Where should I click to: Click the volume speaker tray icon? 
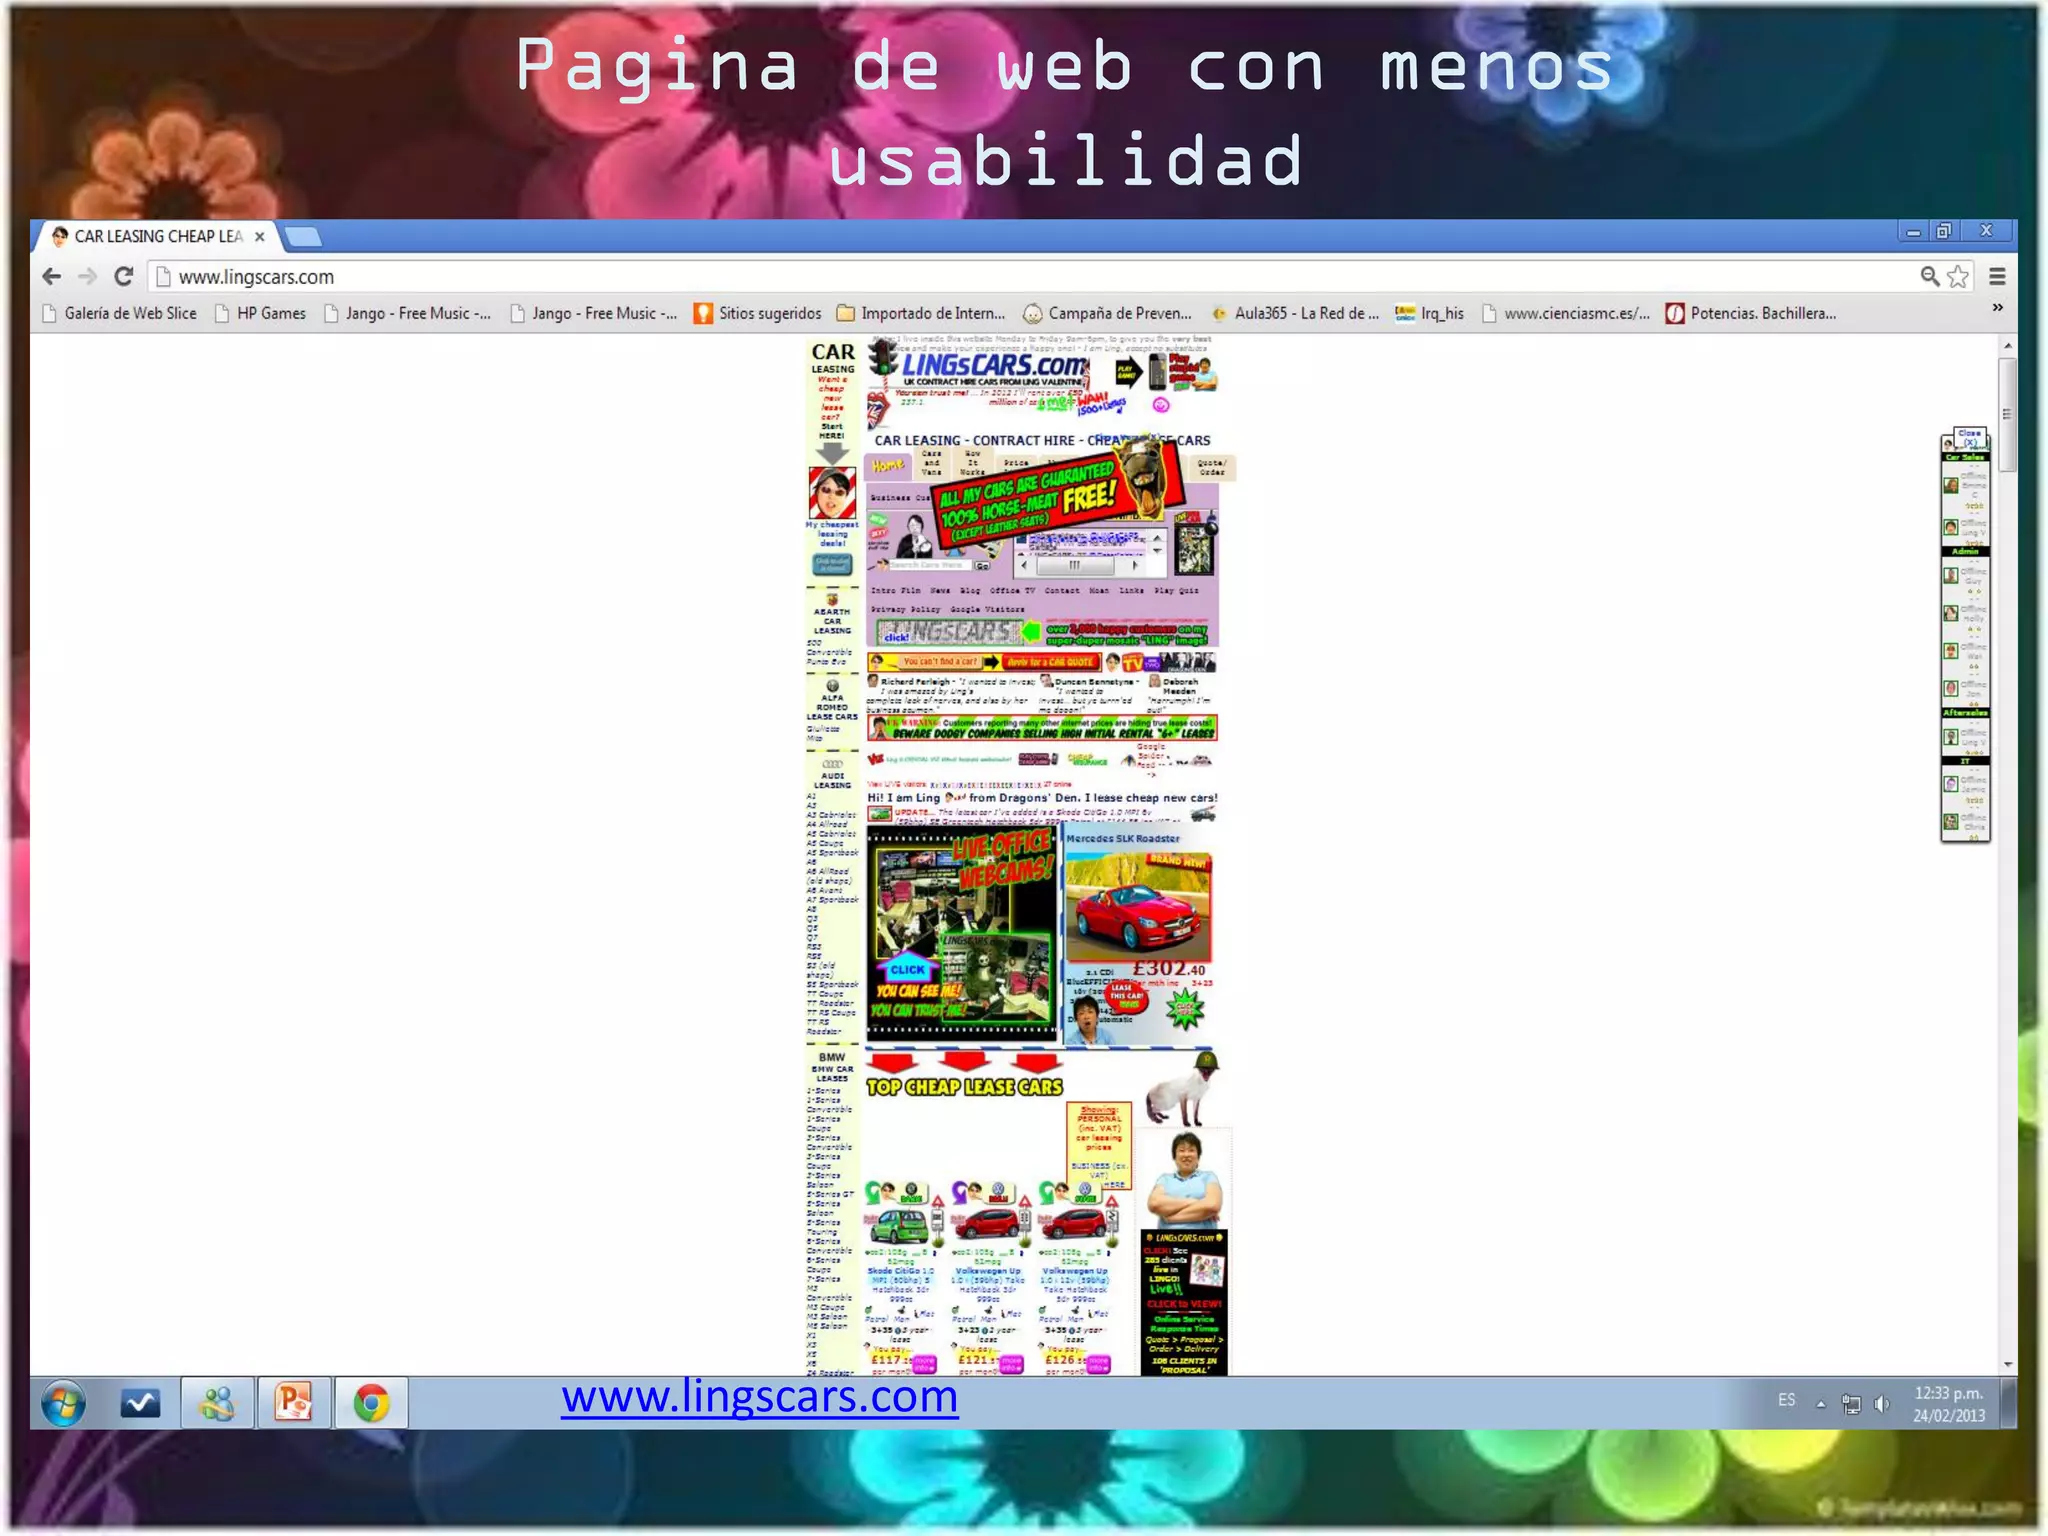[x=1882, y=1404]
